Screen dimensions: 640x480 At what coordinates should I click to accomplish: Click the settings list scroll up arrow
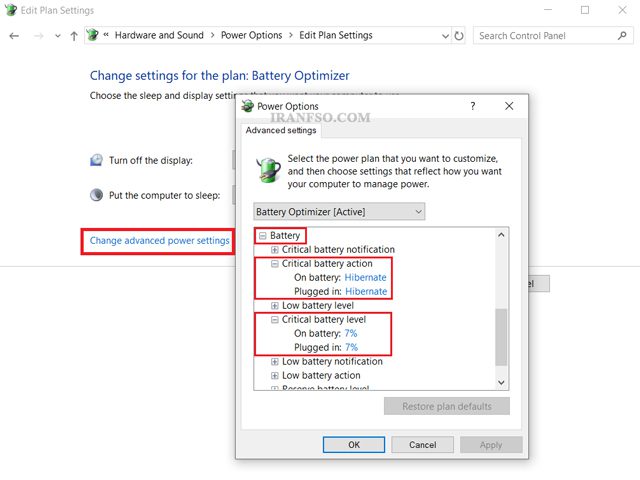(x=501, y=235)
